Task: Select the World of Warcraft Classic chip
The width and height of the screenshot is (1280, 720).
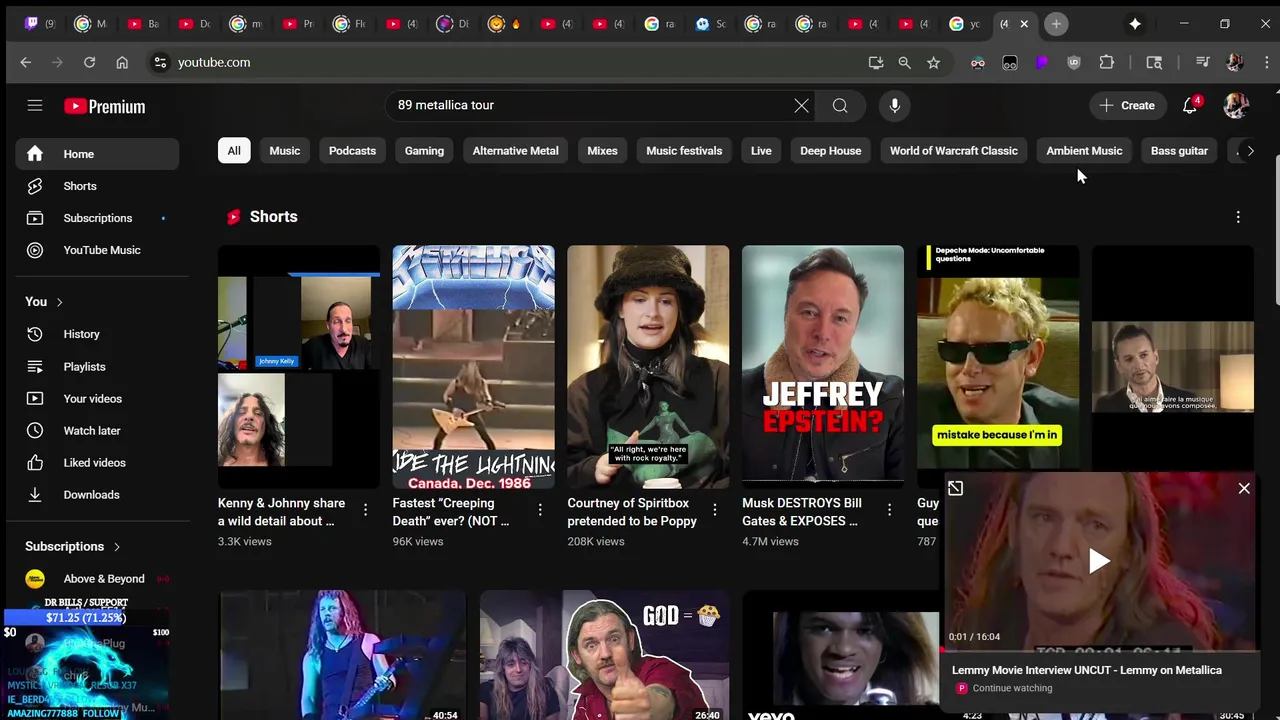Action: point(954,151)
